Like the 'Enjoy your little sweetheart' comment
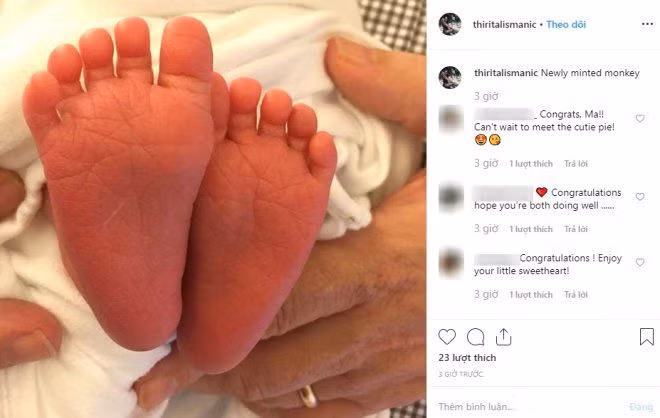Screen dimensions: 660x418 (640, 262)
